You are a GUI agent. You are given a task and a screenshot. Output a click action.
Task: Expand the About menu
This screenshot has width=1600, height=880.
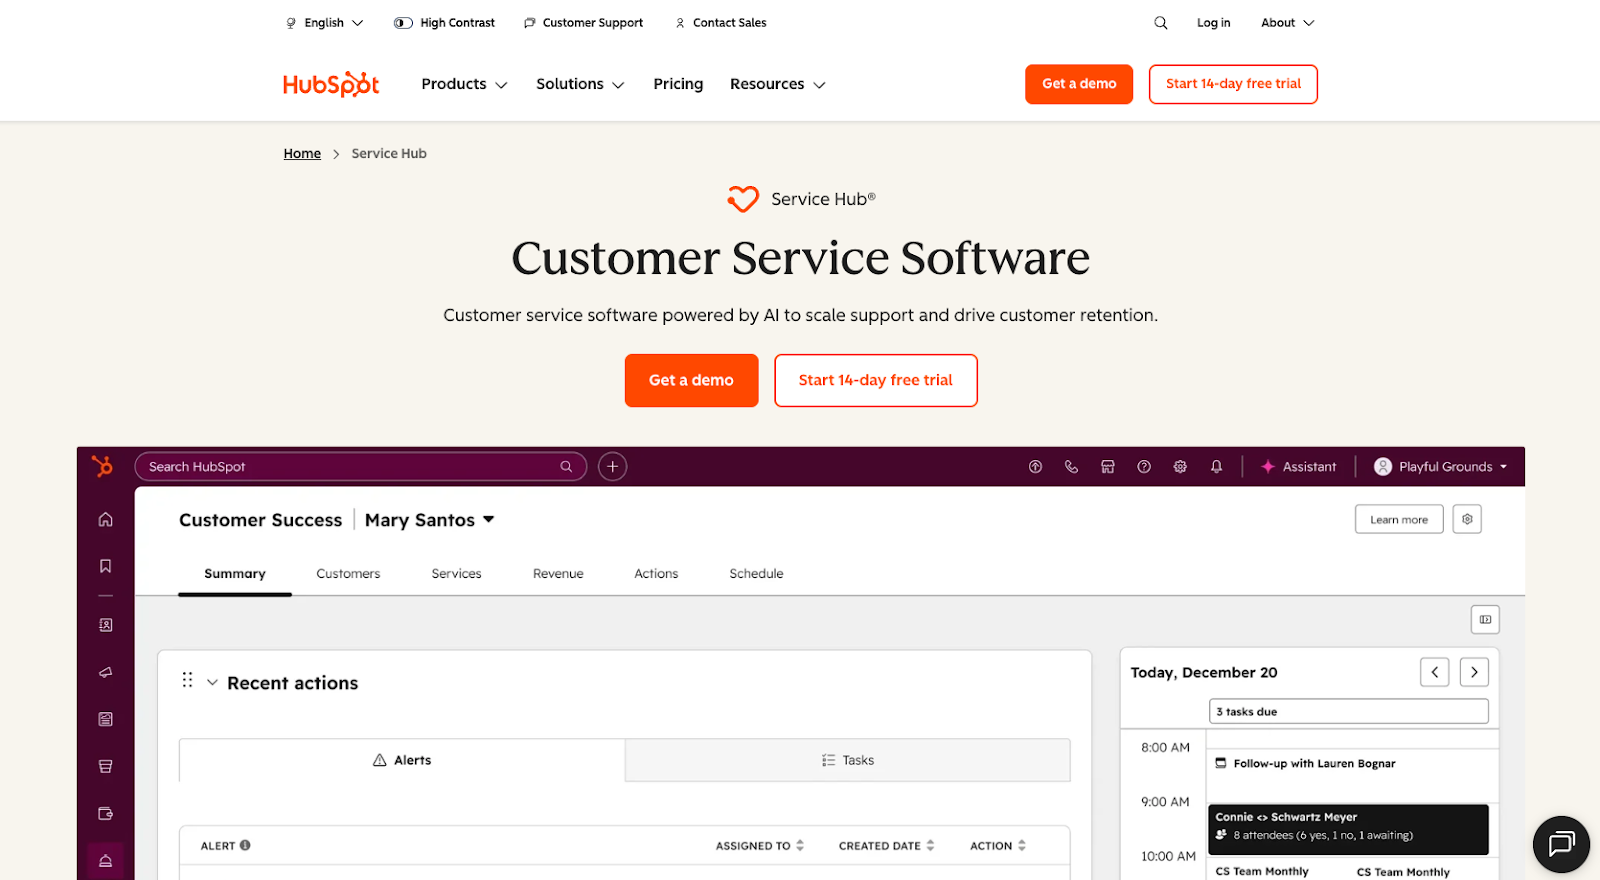tap(1288, 23)
